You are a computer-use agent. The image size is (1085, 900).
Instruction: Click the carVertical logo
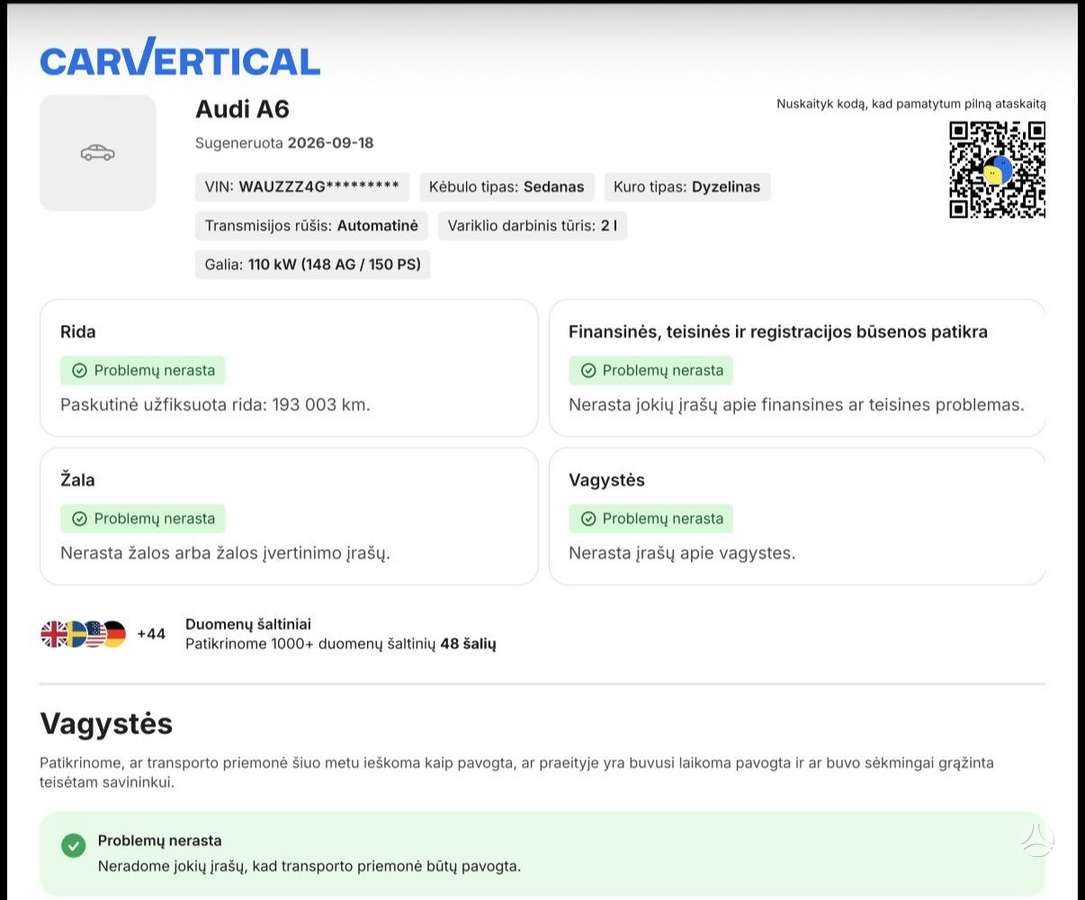click(x=180, y=57)
